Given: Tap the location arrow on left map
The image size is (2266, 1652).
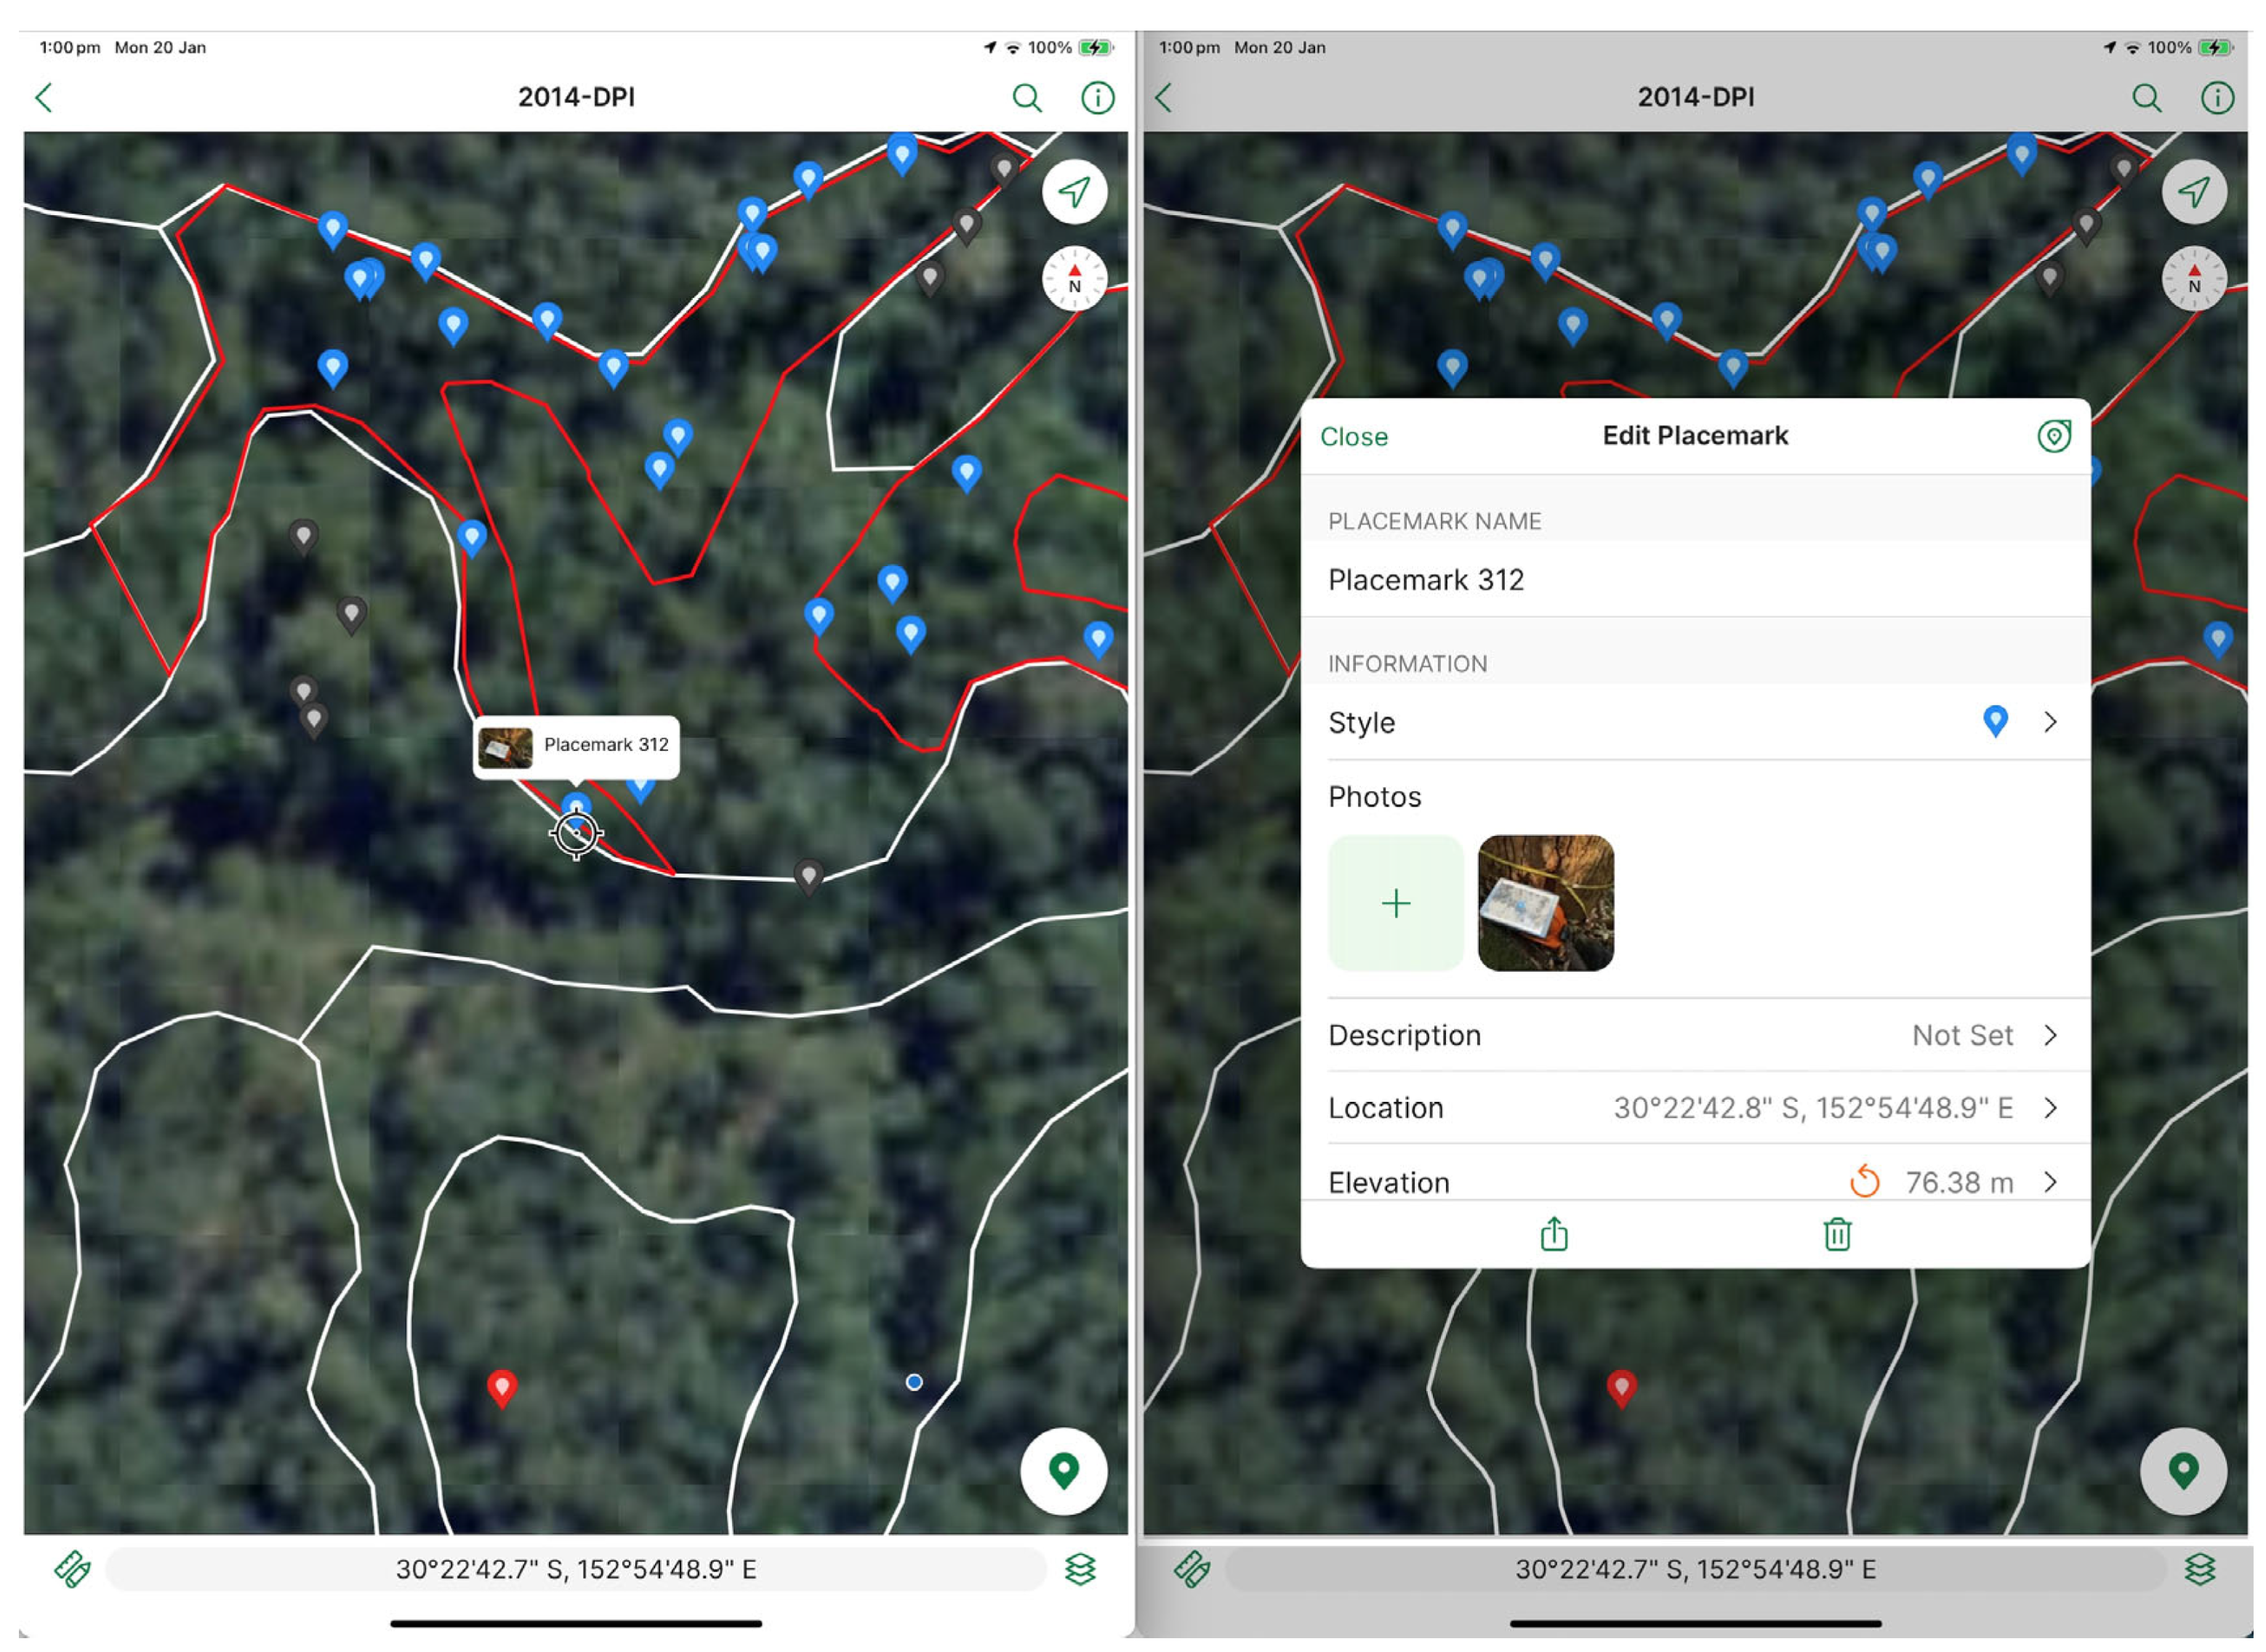Looking at the screenshot, I should [1074, 192].
